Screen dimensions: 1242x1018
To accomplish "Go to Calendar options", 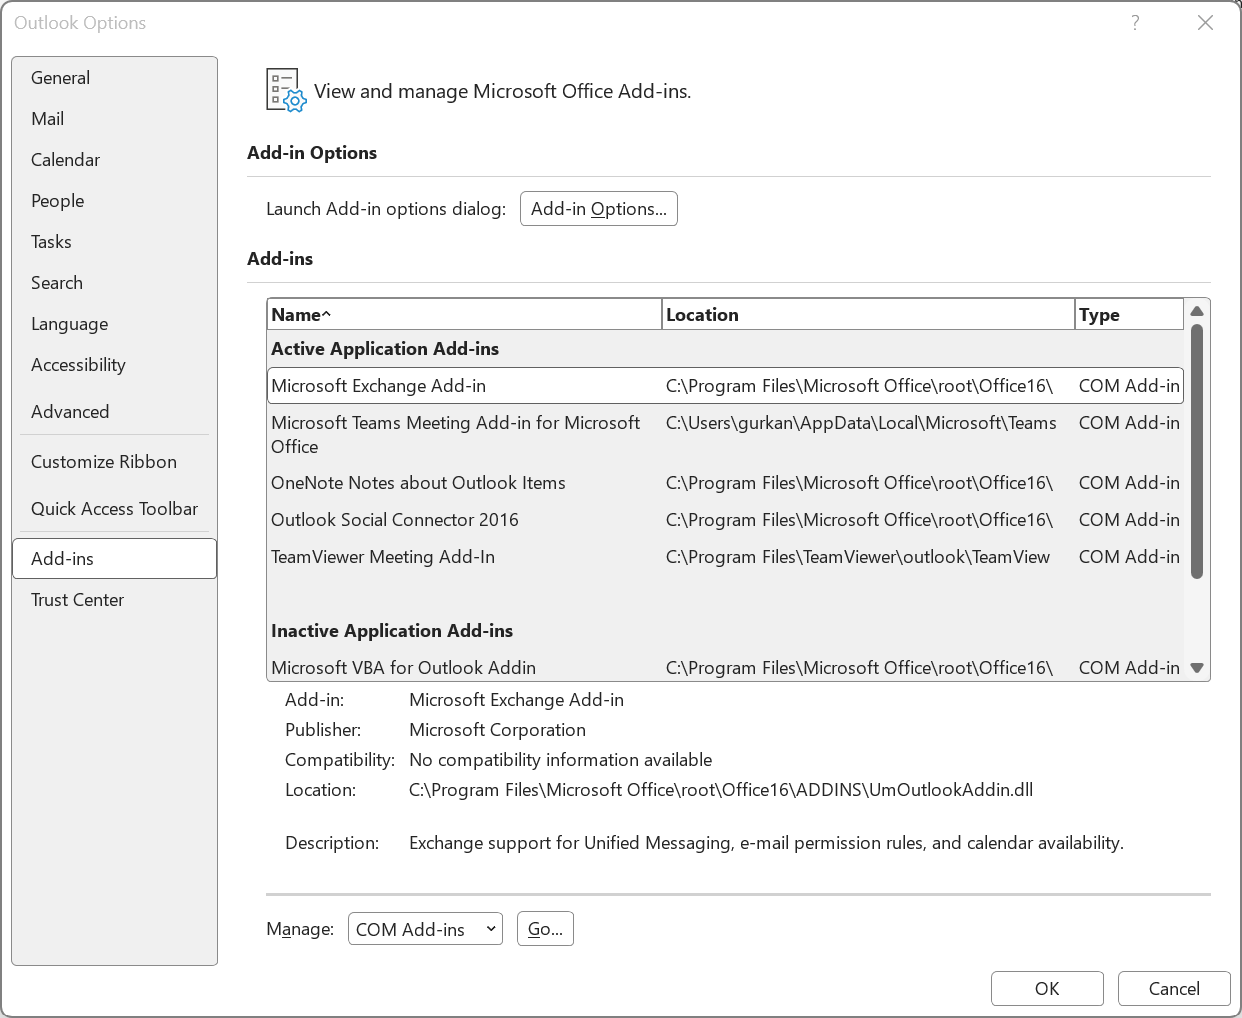I will (114, 160).
